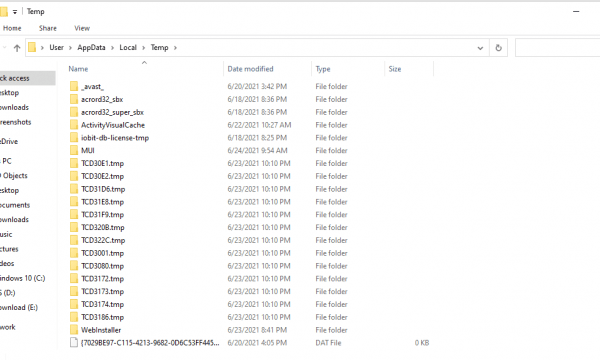The height and width of the screenshot is (360, 600).
Task: Click the date 6/24/2021 9:54 AM
Action: click(x=257, y=150)
